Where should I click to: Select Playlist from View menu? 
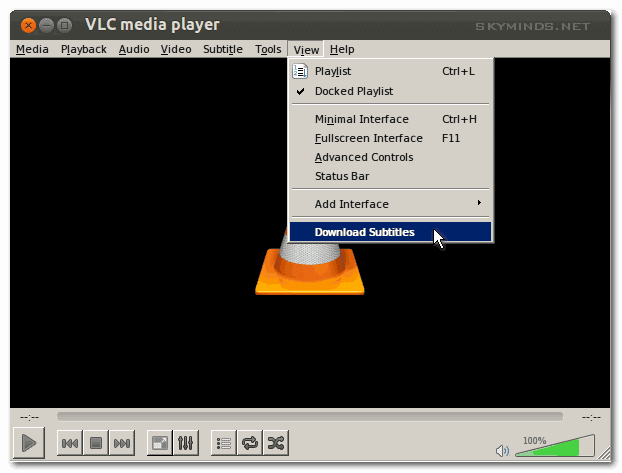click(x=390, y=71)
